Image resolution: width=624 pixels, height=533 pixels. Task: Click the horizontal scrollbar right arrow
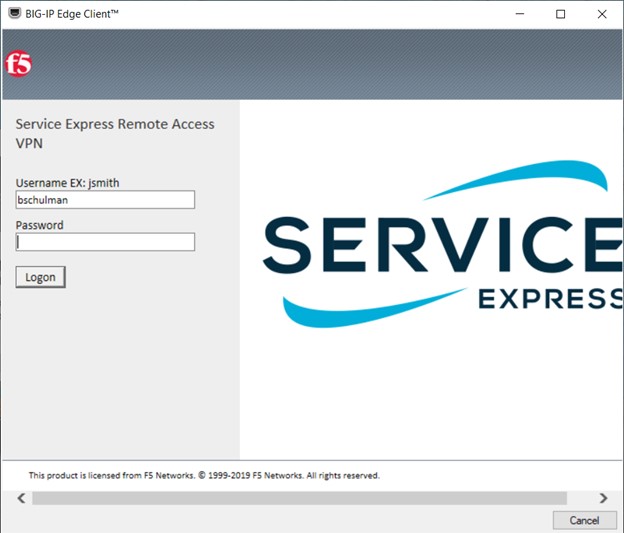coord(603,498)
